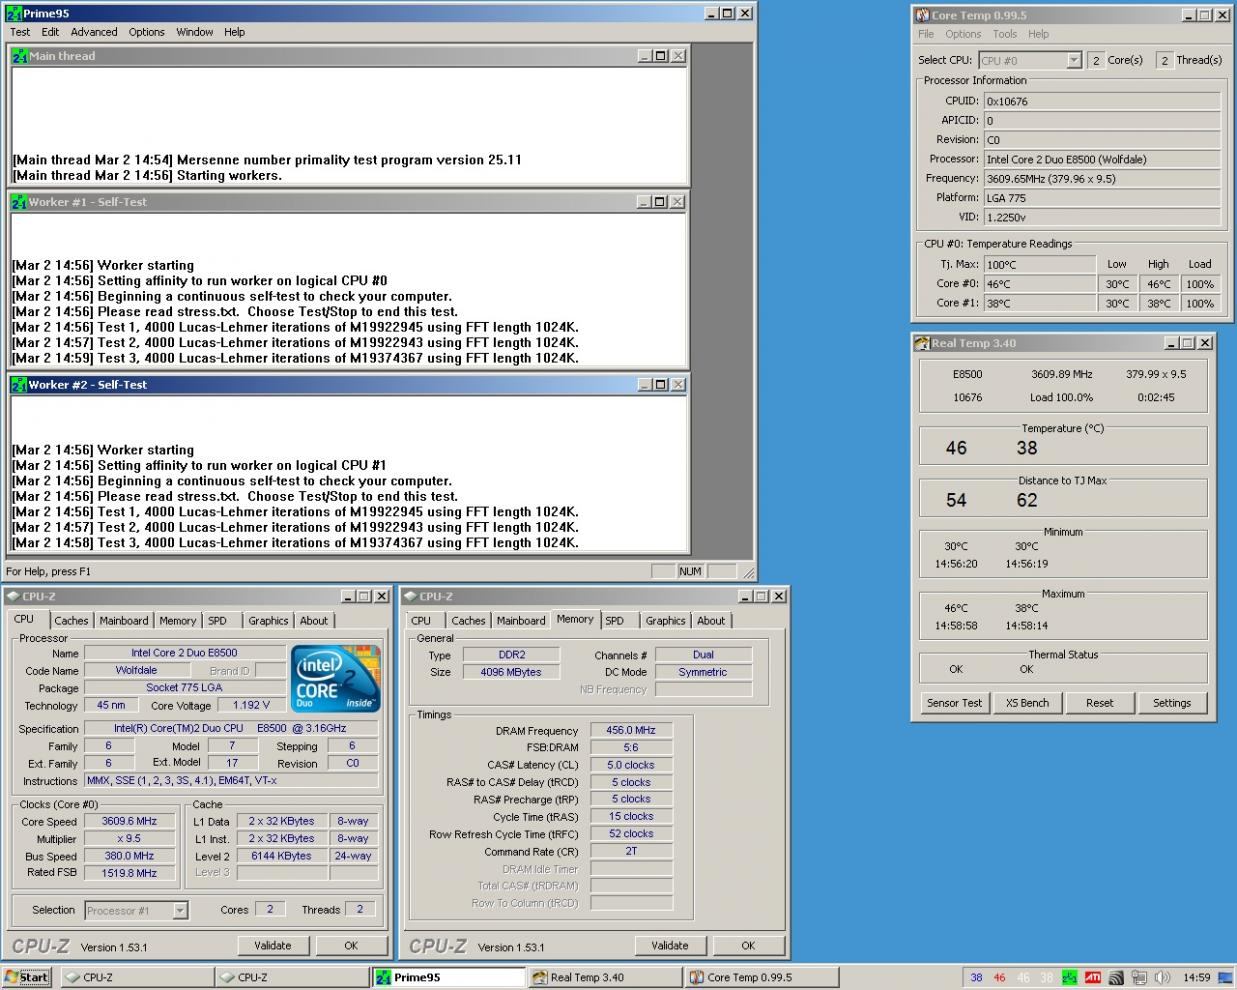Click the volume speaker tray icon
This screenshot has height=990, width=1237.
[1162, 977]
